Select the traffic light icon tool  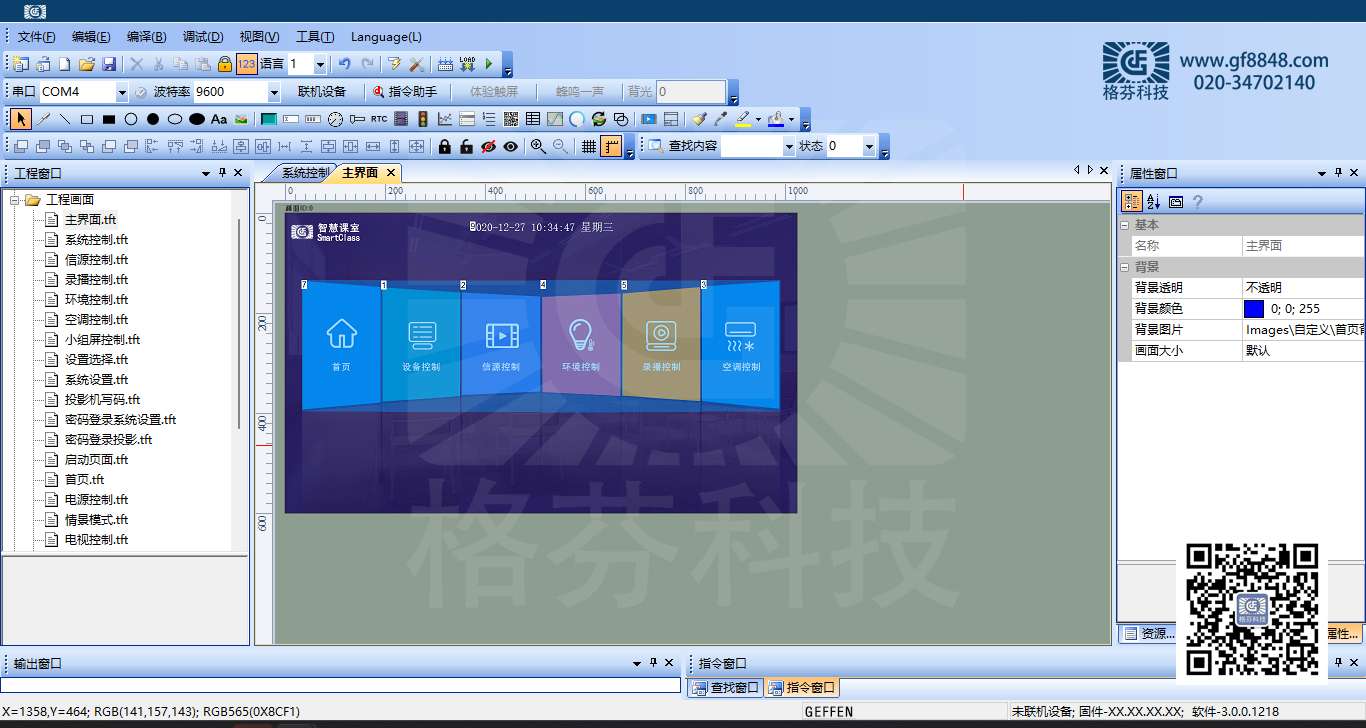coord(423,119)
